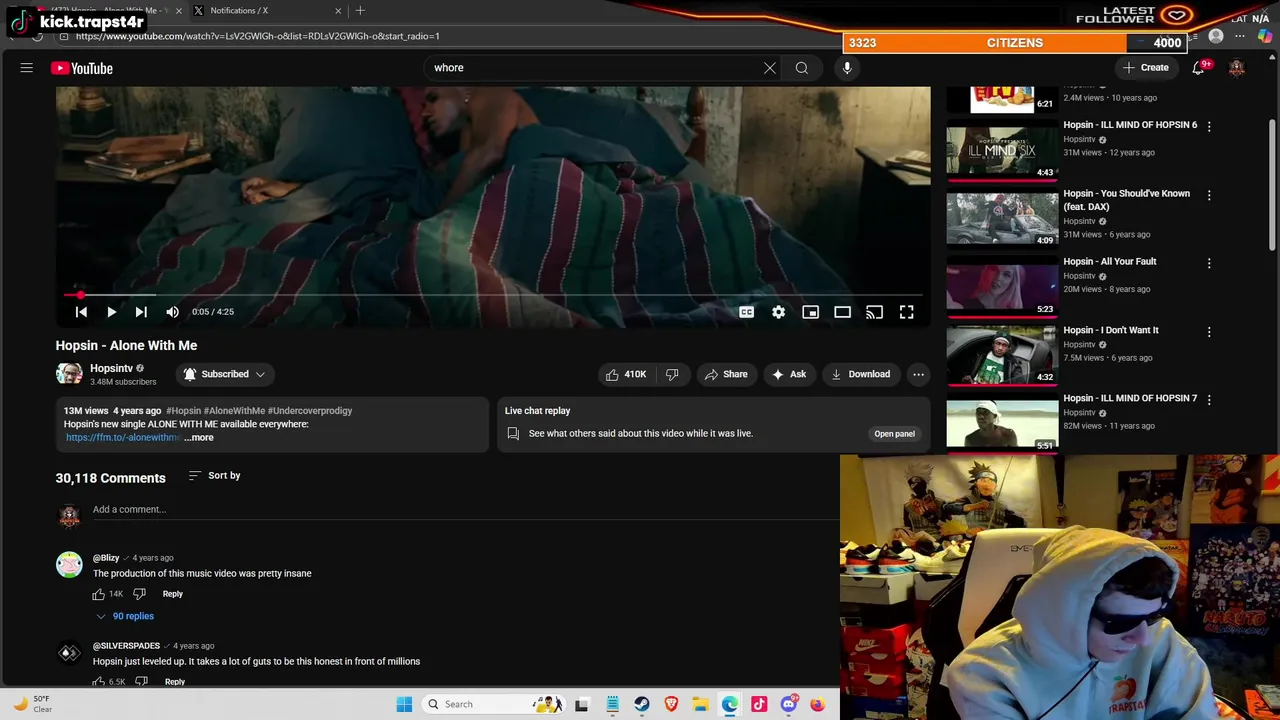1280x720 pixels.
Task: Enter fullscreen mode
Action: pos(906,312)
